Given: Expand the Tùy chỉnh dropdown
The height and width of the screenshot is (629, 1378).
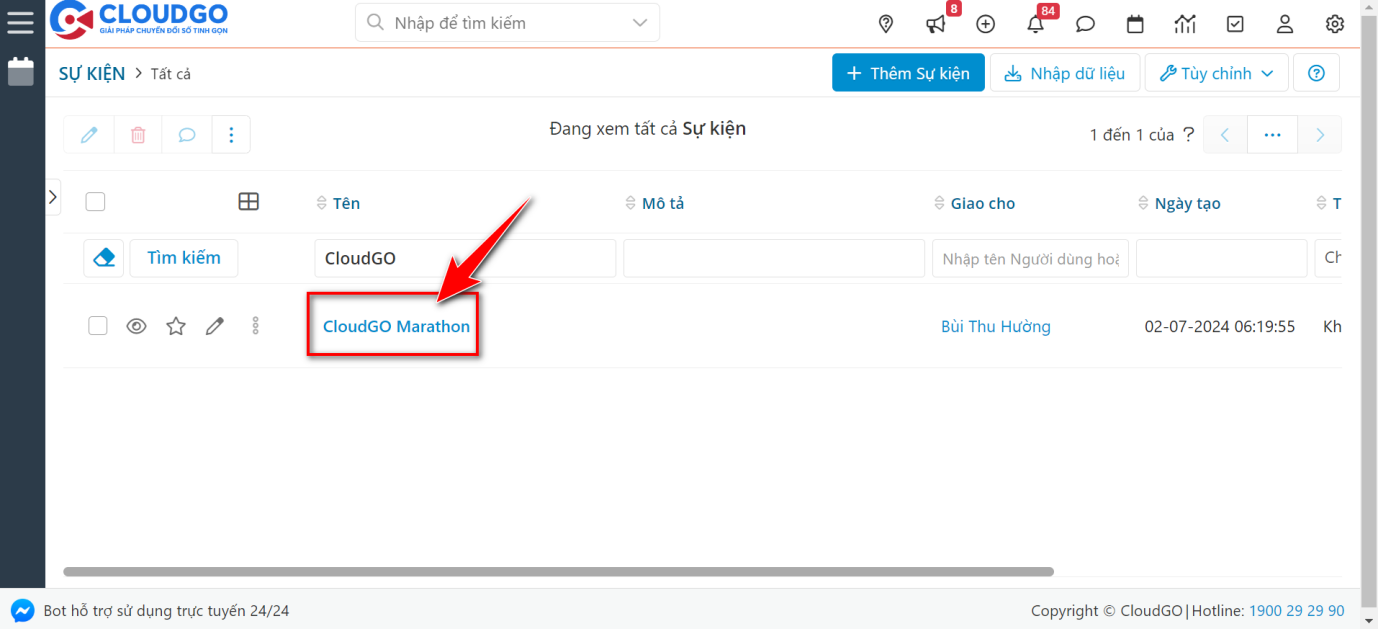Looking at the screenshot, I should pos(1216,73).
